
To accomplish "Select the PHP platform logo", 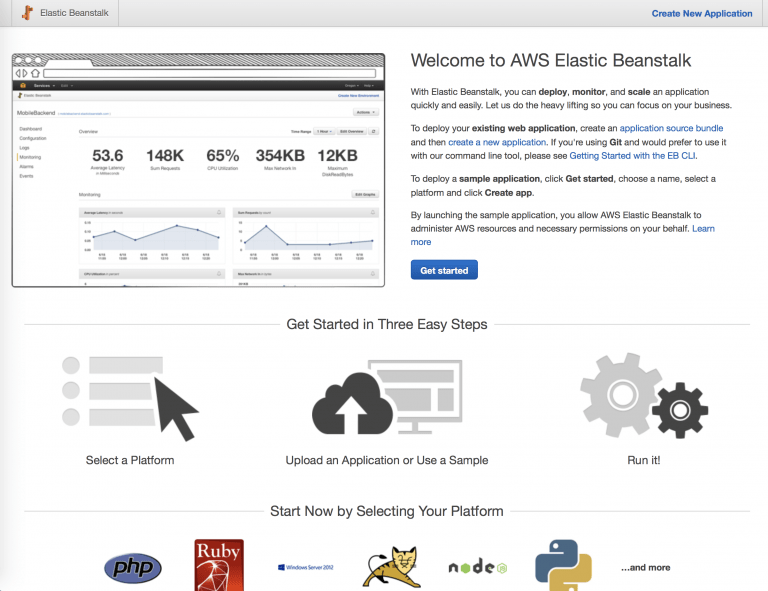I will coord(132,569).
